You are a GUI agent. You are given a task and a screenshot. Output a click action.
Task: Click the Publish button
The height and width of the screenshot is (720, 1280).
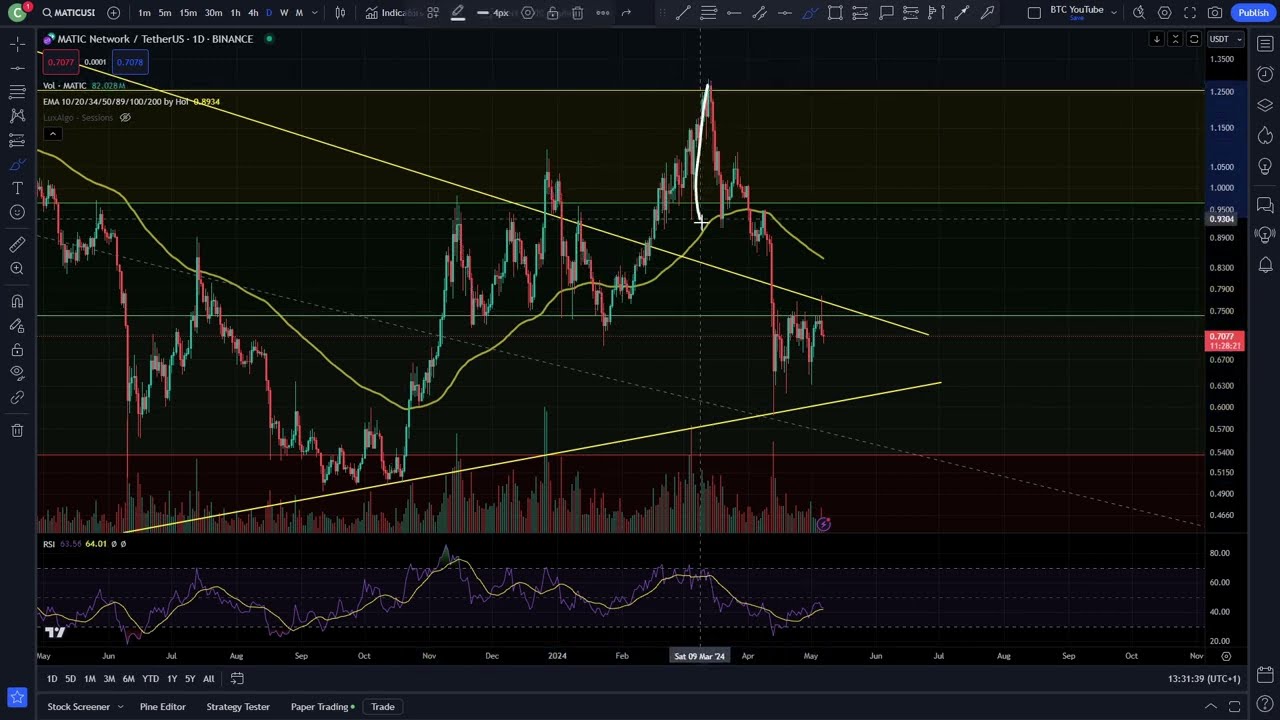click(x=1253, y=13)
